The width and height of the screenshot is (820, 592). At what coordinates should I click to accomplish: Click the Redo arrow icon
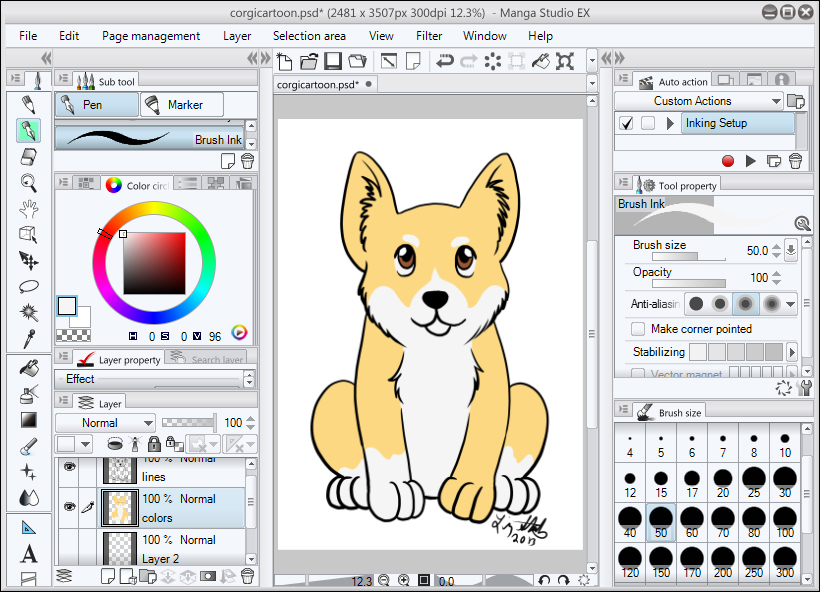pyautogui.click(x=469, y=61)
